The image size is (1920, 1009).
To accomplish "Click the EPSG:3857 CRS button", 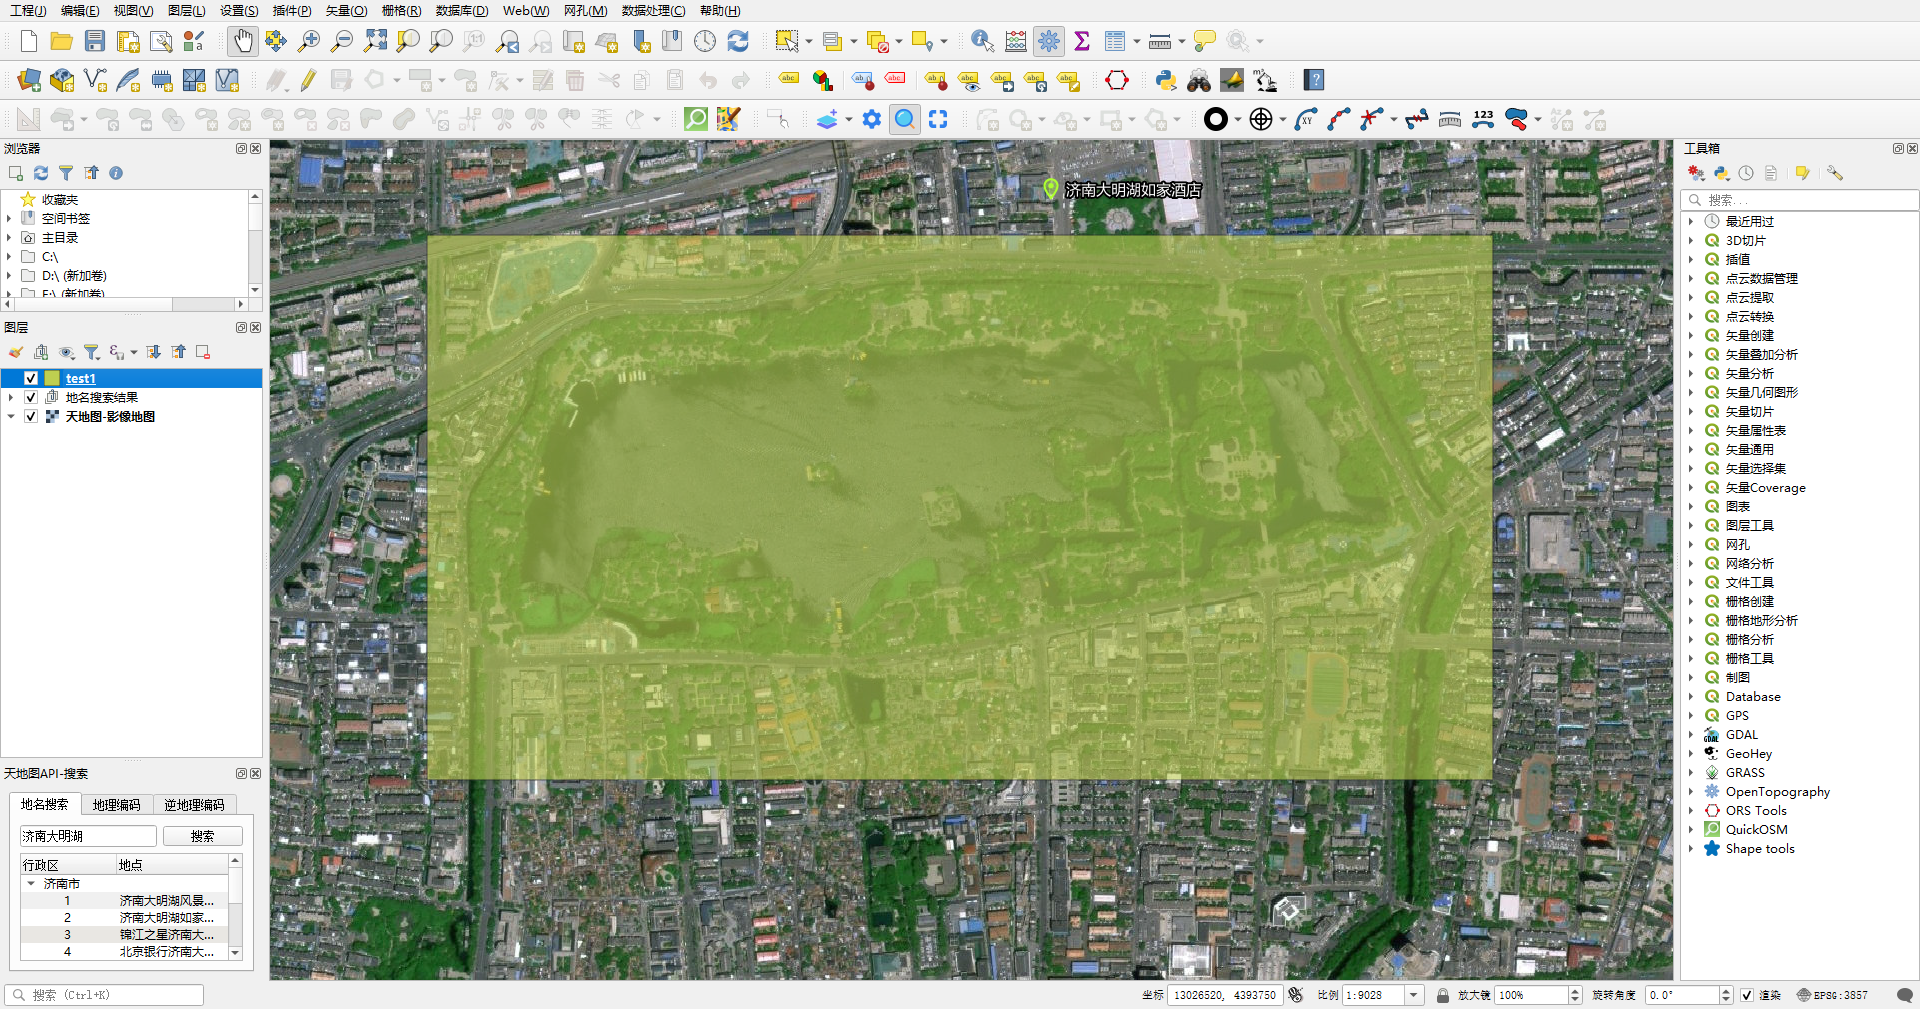I will pyautogui.click(x=1832, y=995).
